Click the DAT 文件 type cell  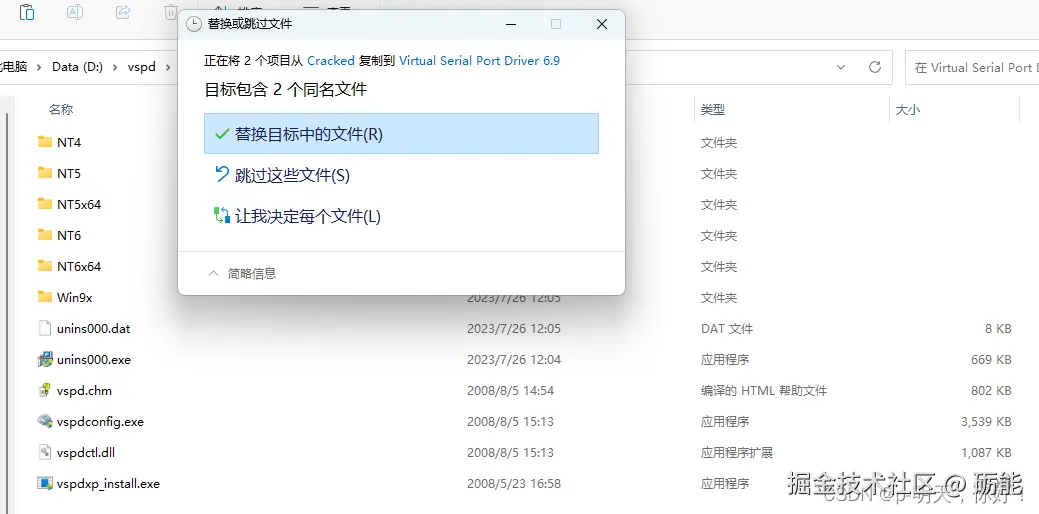click(x=727, y=329)
